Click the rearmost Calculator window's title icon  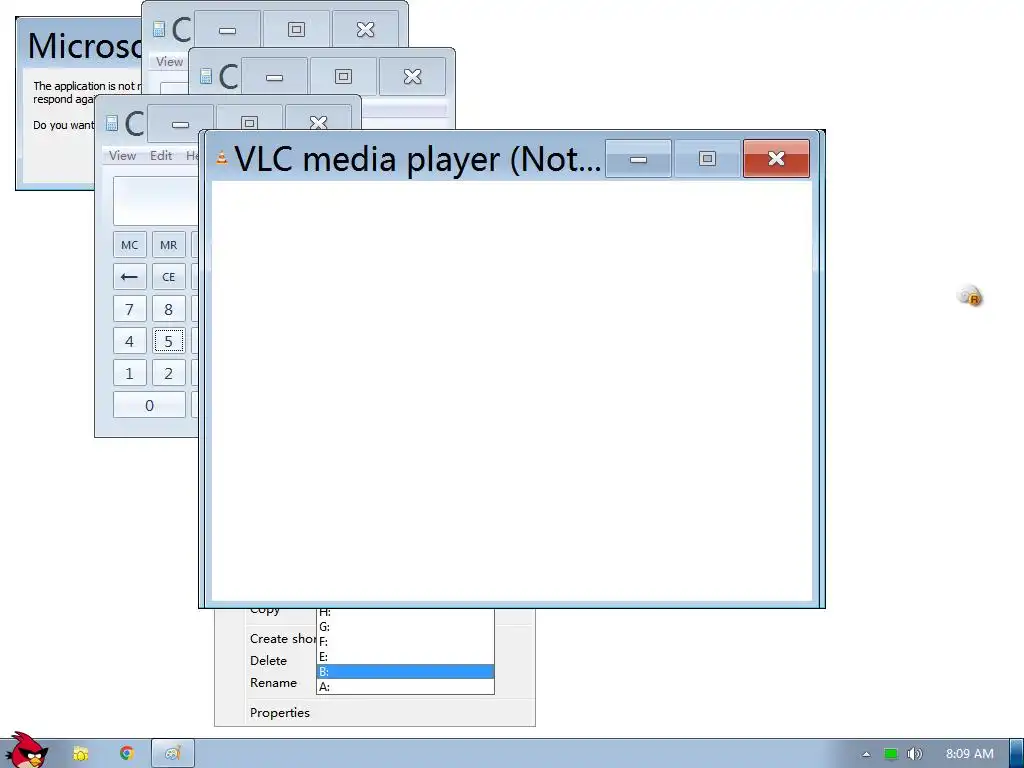pyautogui.click(x=159, y=29)
